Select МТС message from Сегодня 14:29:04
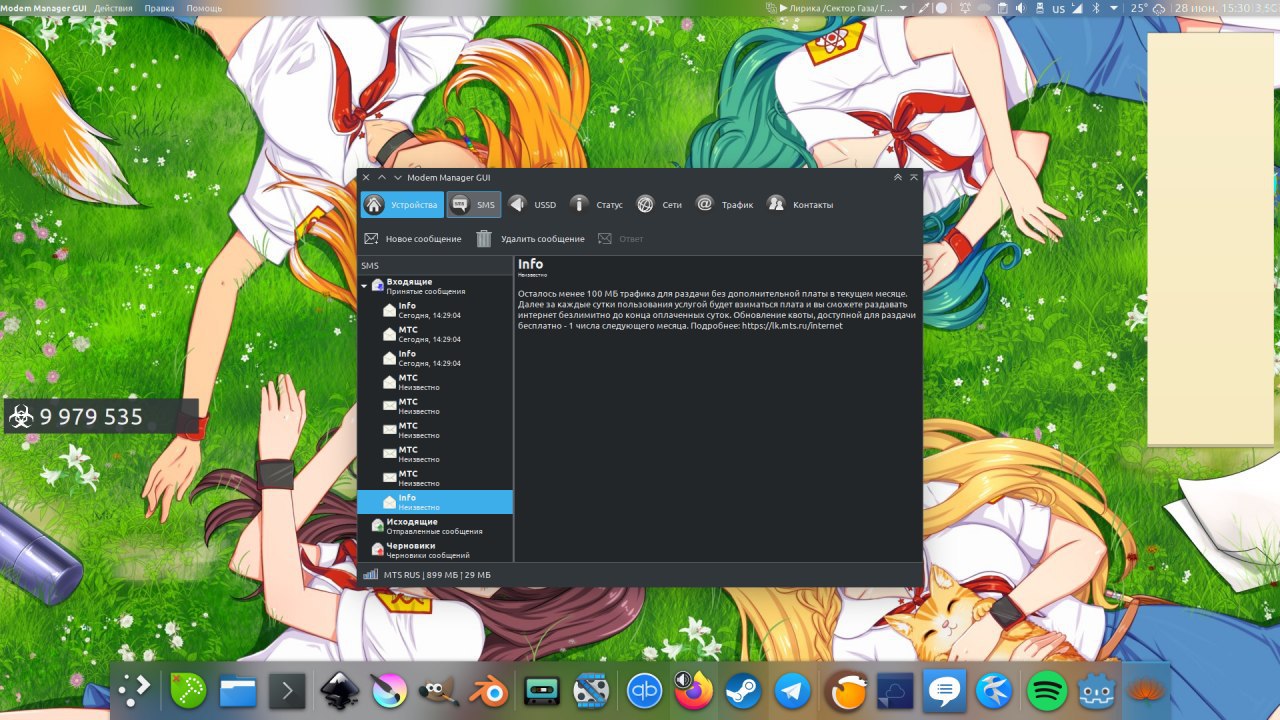 coord(435,334)
